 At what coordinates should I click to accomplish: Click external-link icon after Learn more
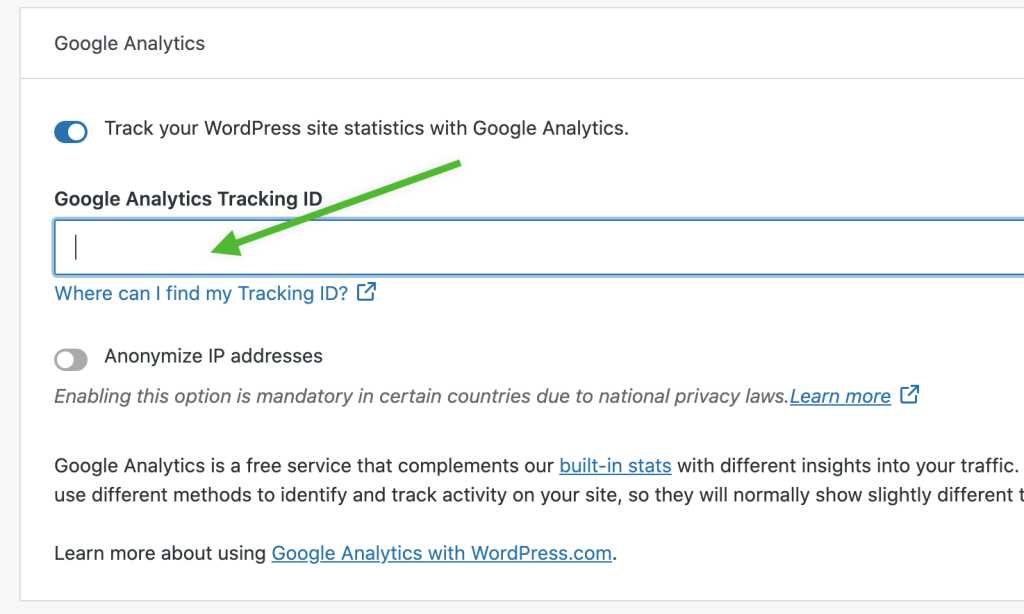[910, 394]
